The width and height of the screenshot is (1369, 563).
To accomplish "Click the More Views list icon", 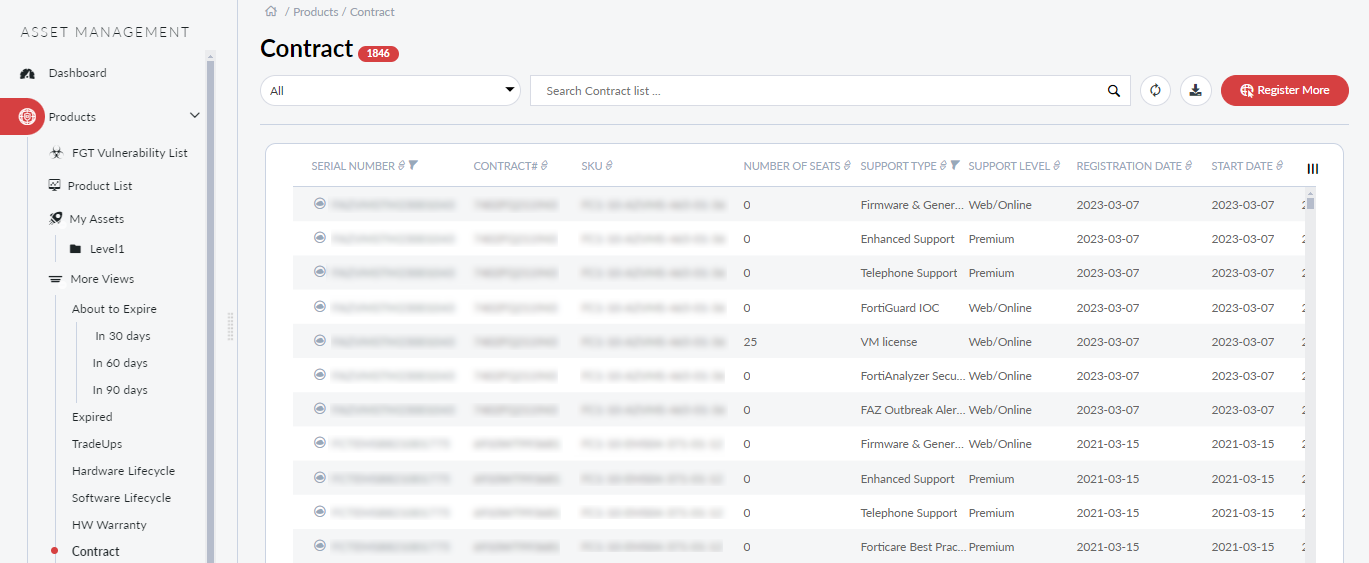I will click(55, 279).
